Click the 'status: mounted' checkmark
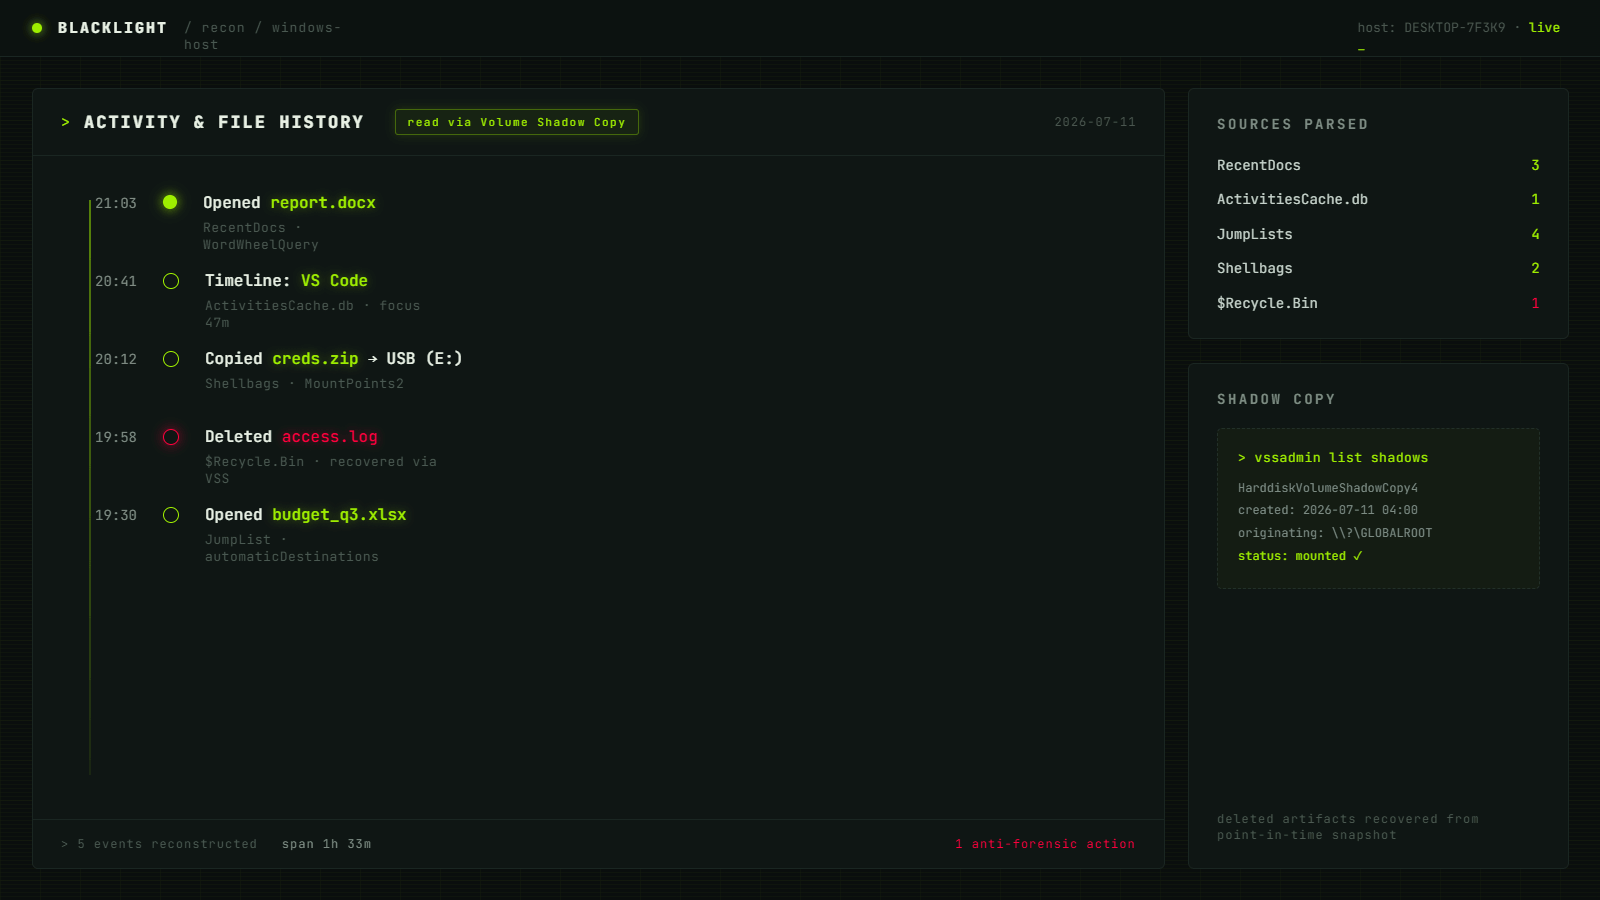The width and height of the screenshot is (1600, 900). 1357,556
